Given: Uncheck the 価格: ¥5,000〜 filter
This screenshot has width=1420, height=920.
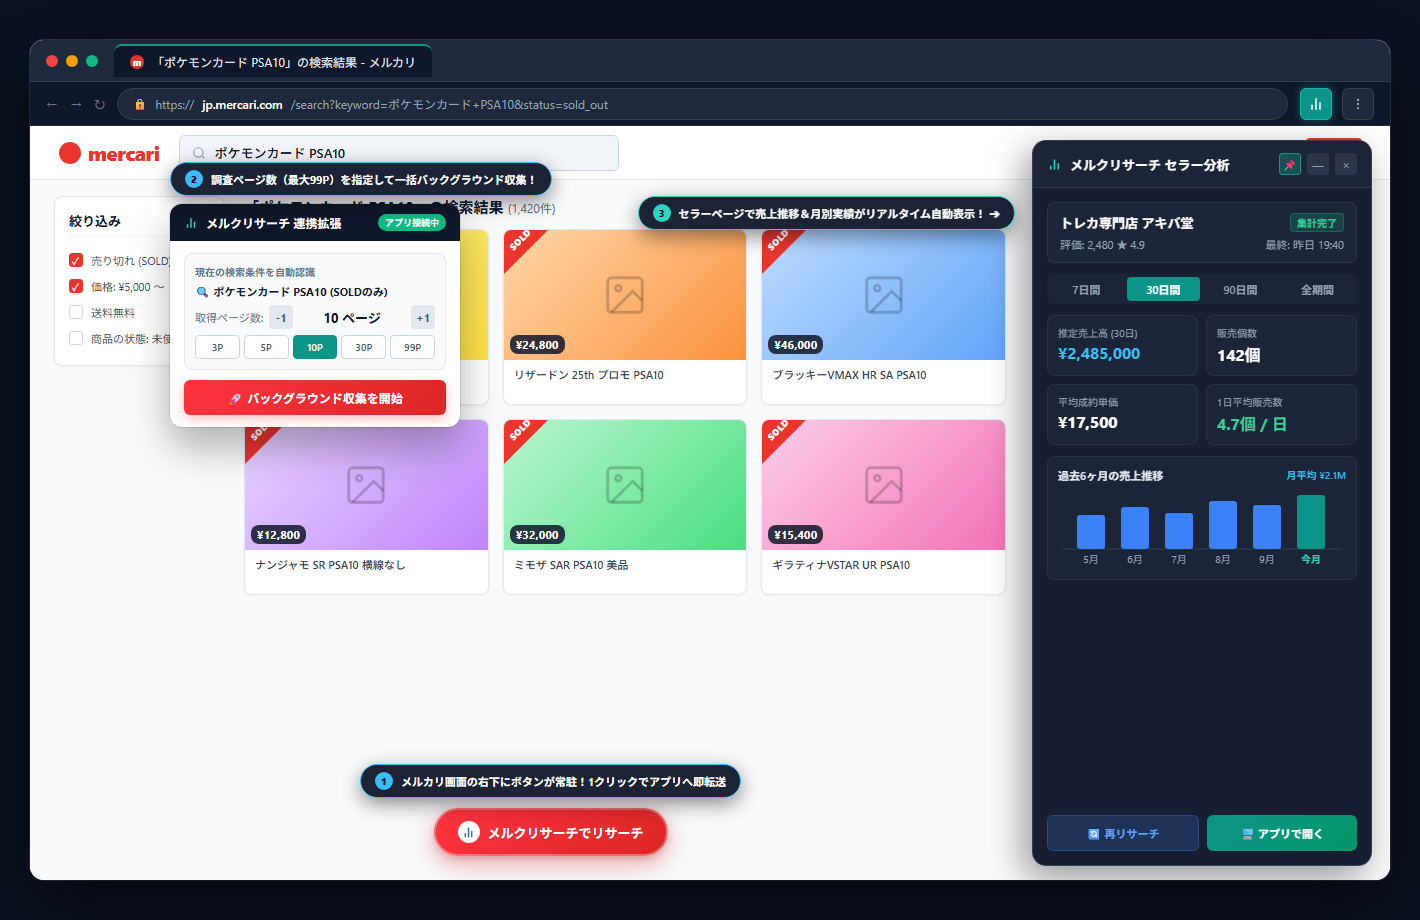Looking at the screenshot, I should click(x=76, y=286).
